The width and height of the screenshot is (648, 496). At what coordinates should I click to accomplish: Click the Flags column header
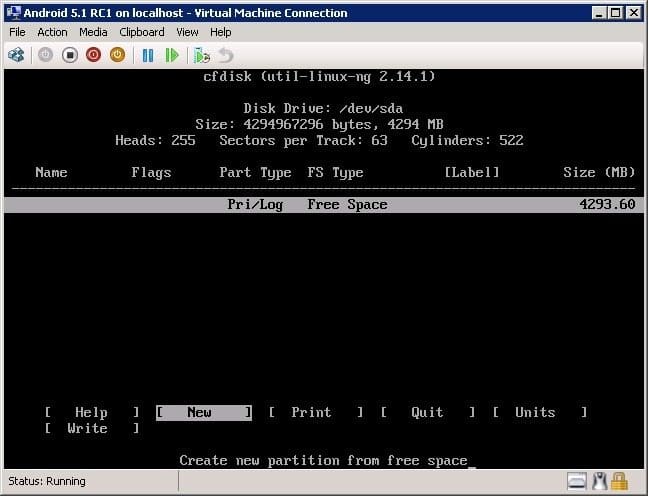click(x=151, y=172)
